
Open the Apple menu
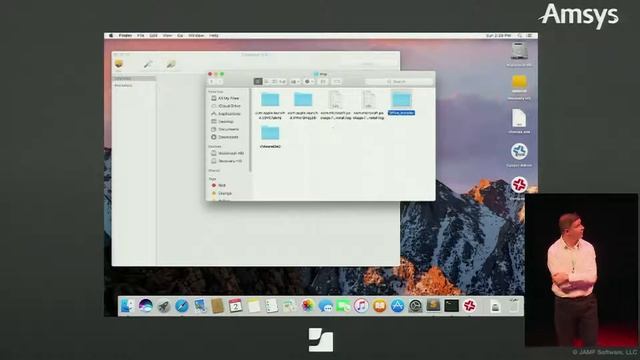tap(111, 36)
